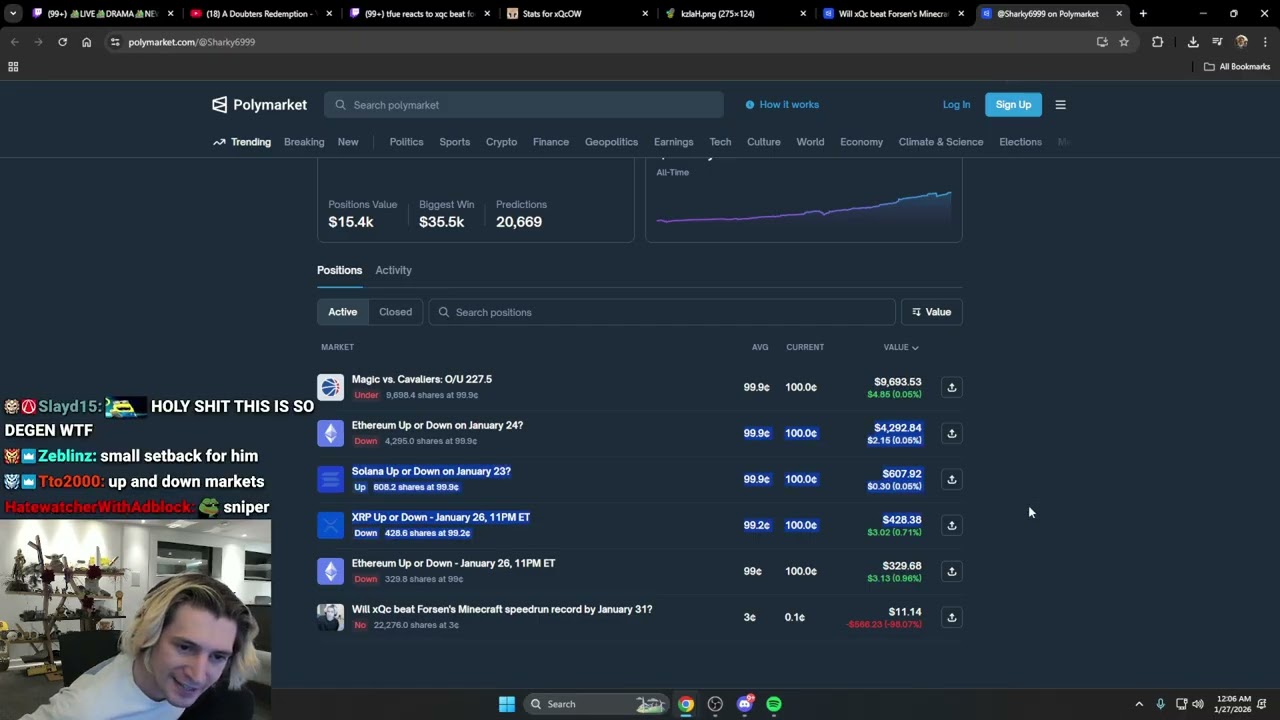Open Magic vs. Cavaliers market thumbnail
This screenshot has width=1280, height=720.
330,387
